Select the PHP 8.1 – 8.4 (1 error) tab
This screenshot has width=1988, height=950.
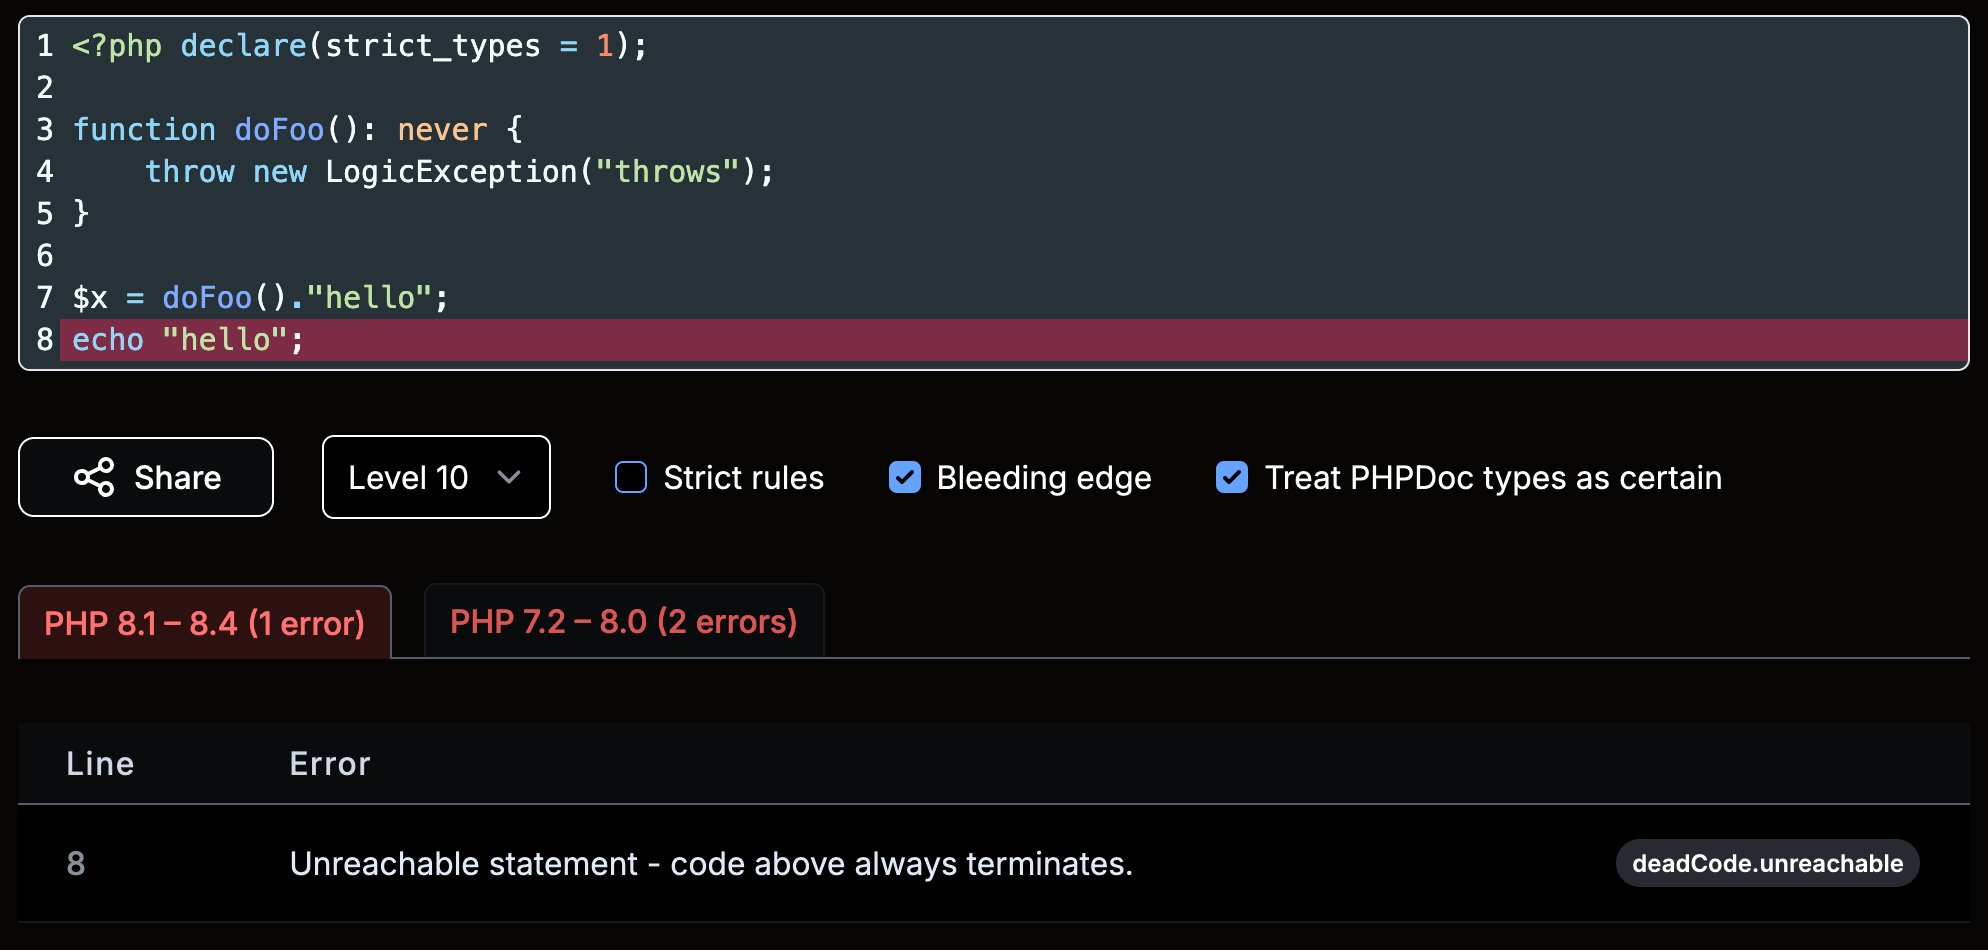pos(205,623)
